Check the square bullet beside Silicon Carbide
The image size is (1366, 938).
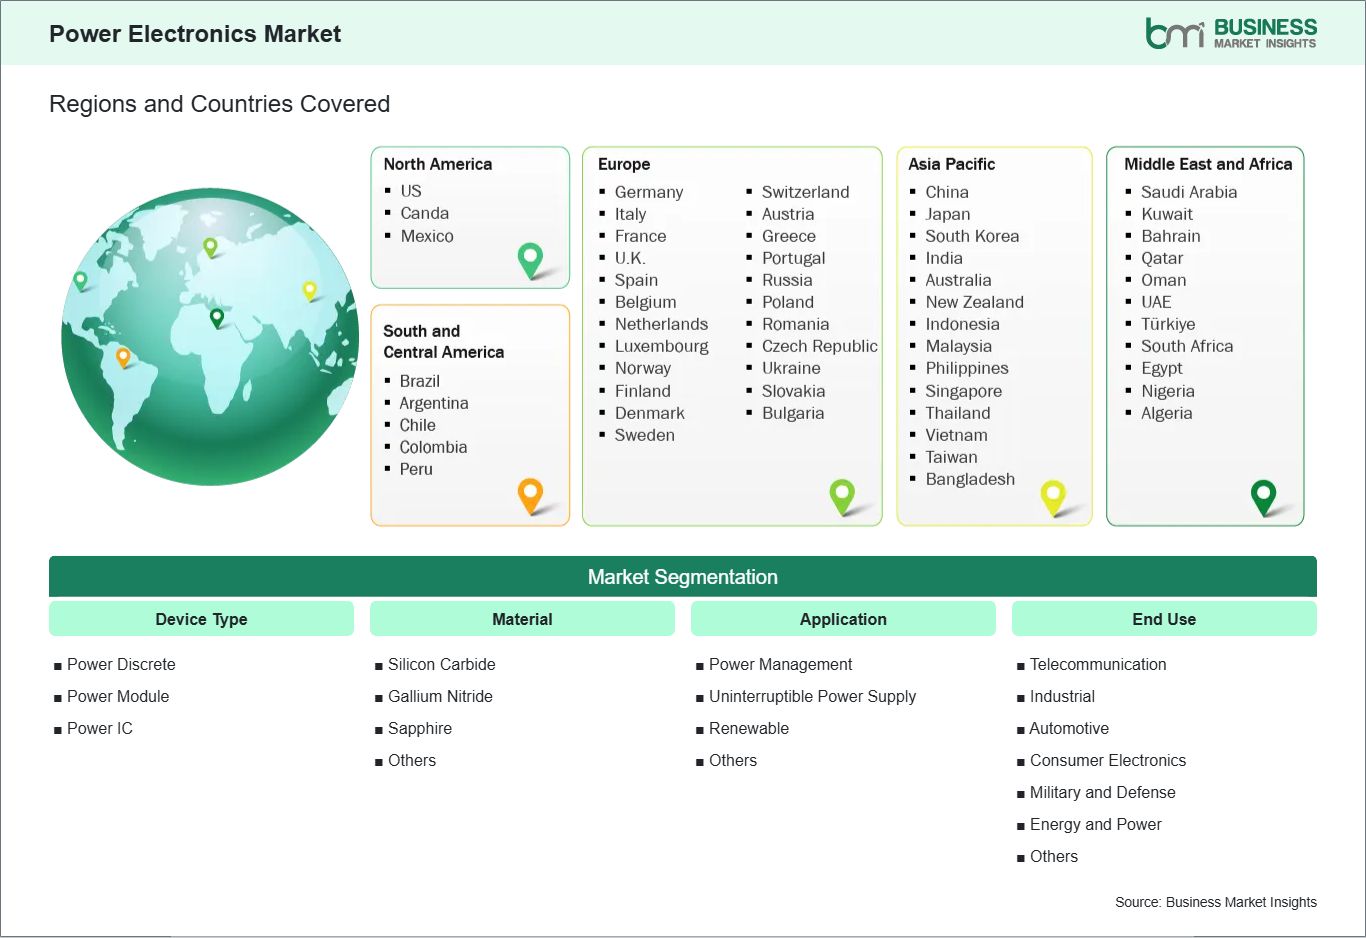378,664
